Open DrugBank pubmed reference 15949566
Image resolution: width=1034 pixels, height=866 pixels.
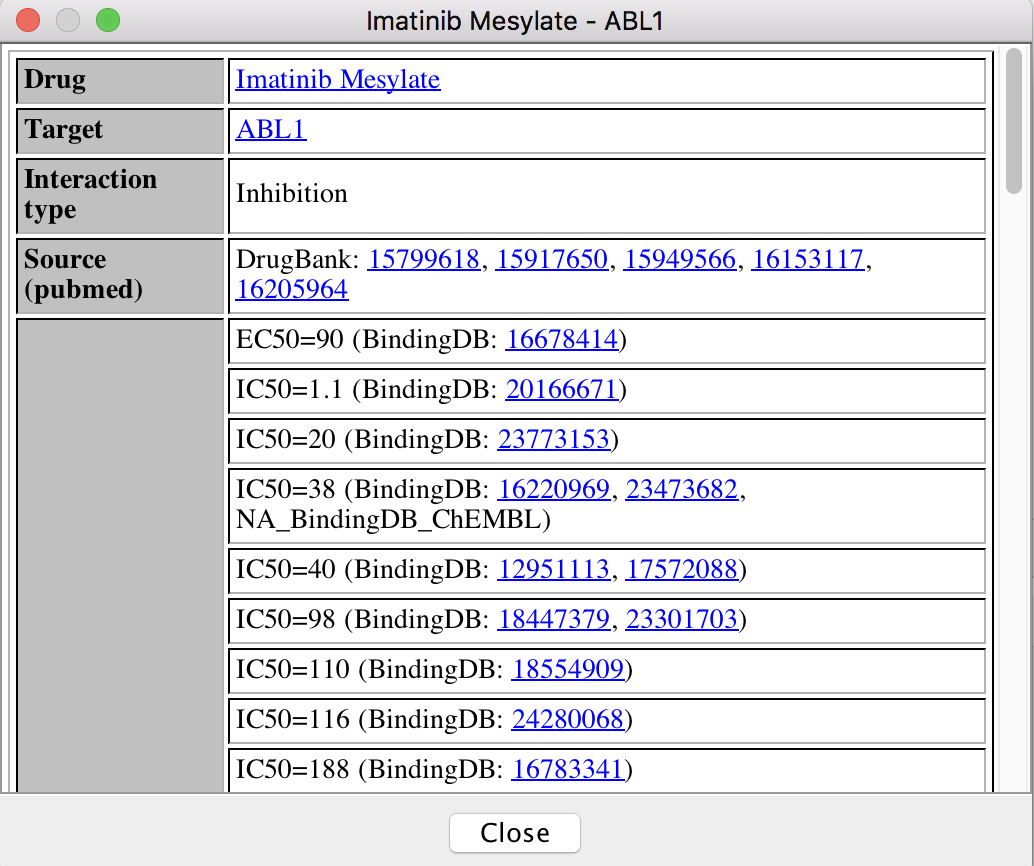tap(679, 259)
